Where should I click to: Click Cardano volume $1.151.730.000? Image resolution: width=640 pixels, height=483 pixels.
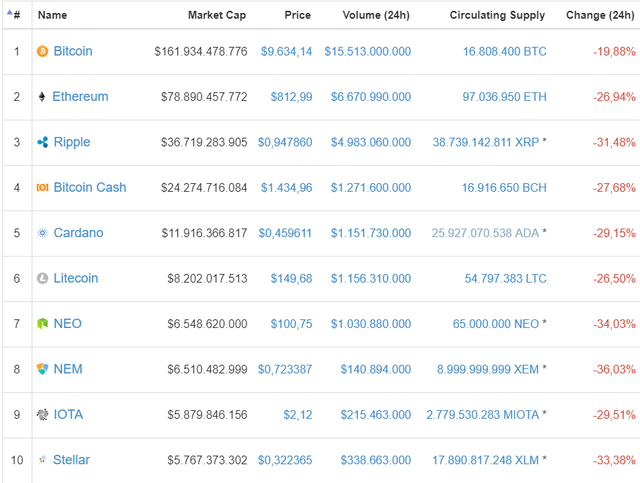point(371,233)
